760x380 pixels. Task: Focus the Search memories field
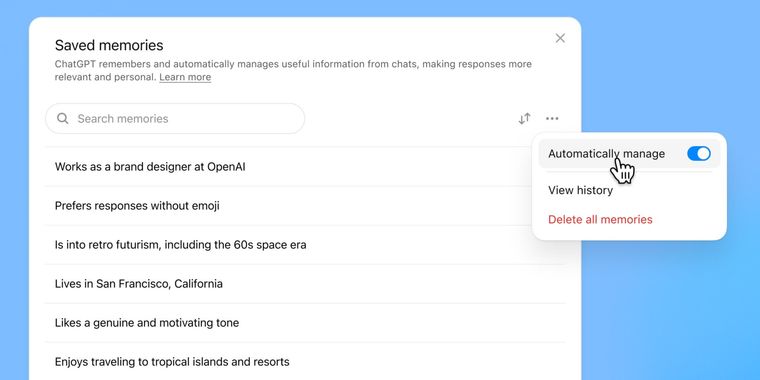pyautogui.click(x=175, y=118)
